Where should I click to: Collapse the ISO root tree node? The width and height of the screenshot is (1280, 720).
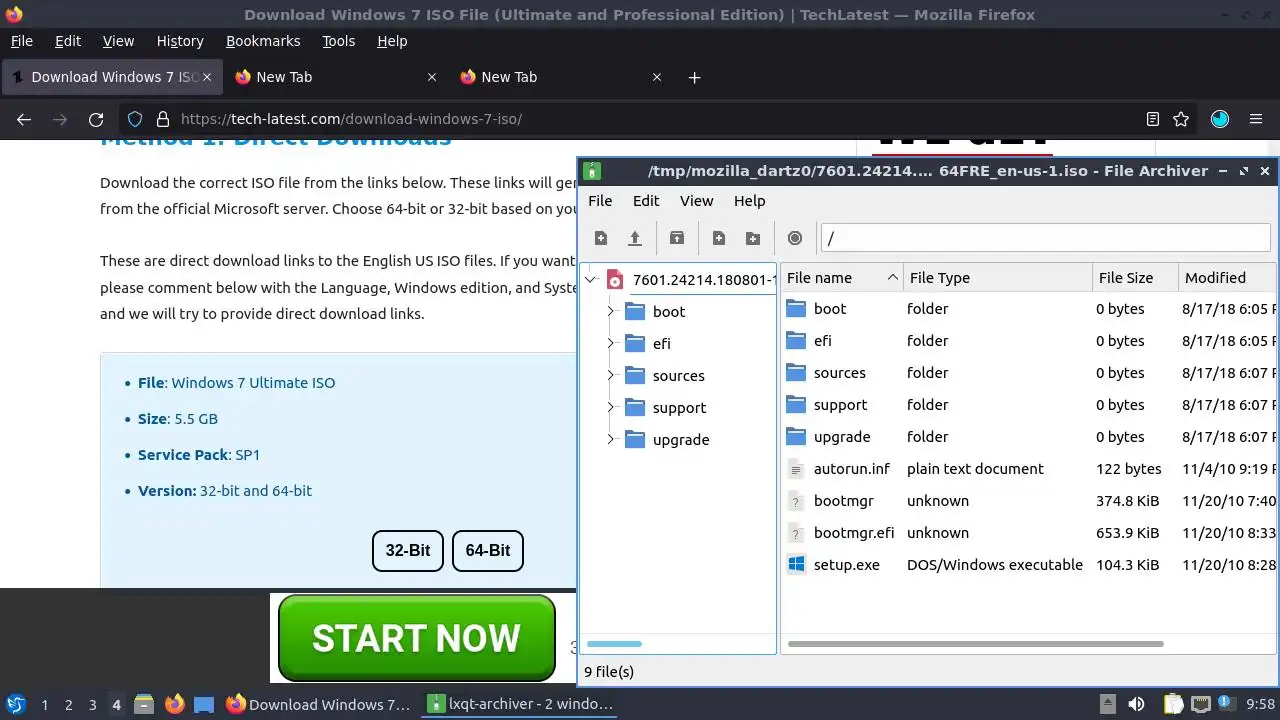591,280
